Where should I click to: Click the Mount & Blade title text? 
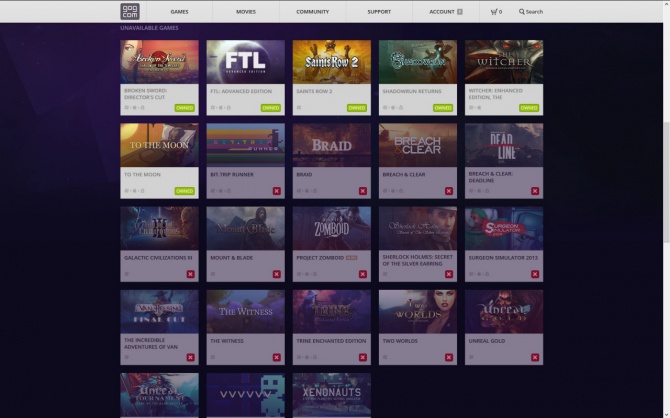point(232,258)
